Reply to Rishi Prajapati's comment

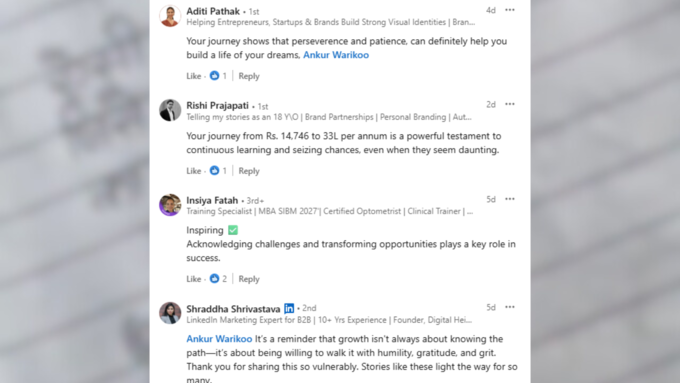coord(249,171)
